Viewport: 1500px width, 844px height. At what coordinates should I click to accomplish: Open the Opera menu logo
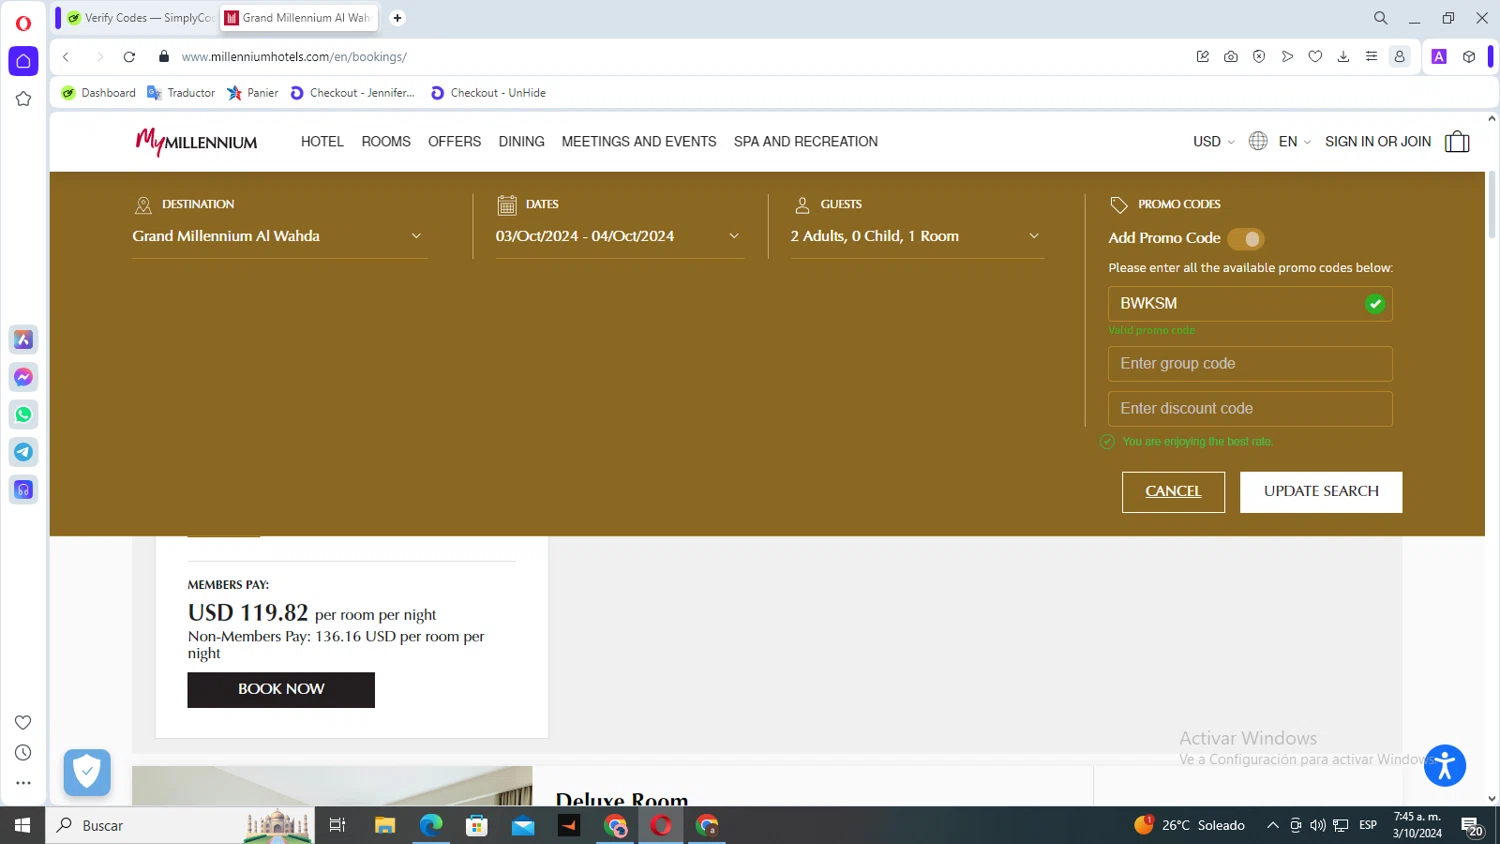[23, 23]
